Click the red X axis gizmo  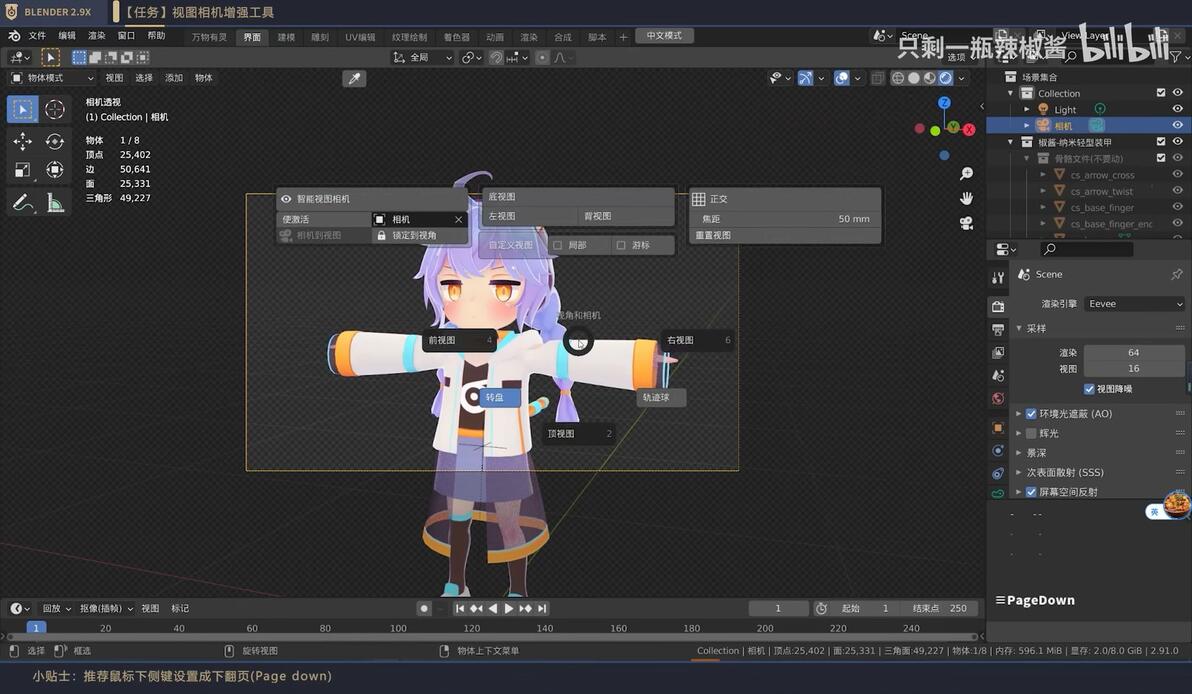pyautogui.click(x=968, y=130)
